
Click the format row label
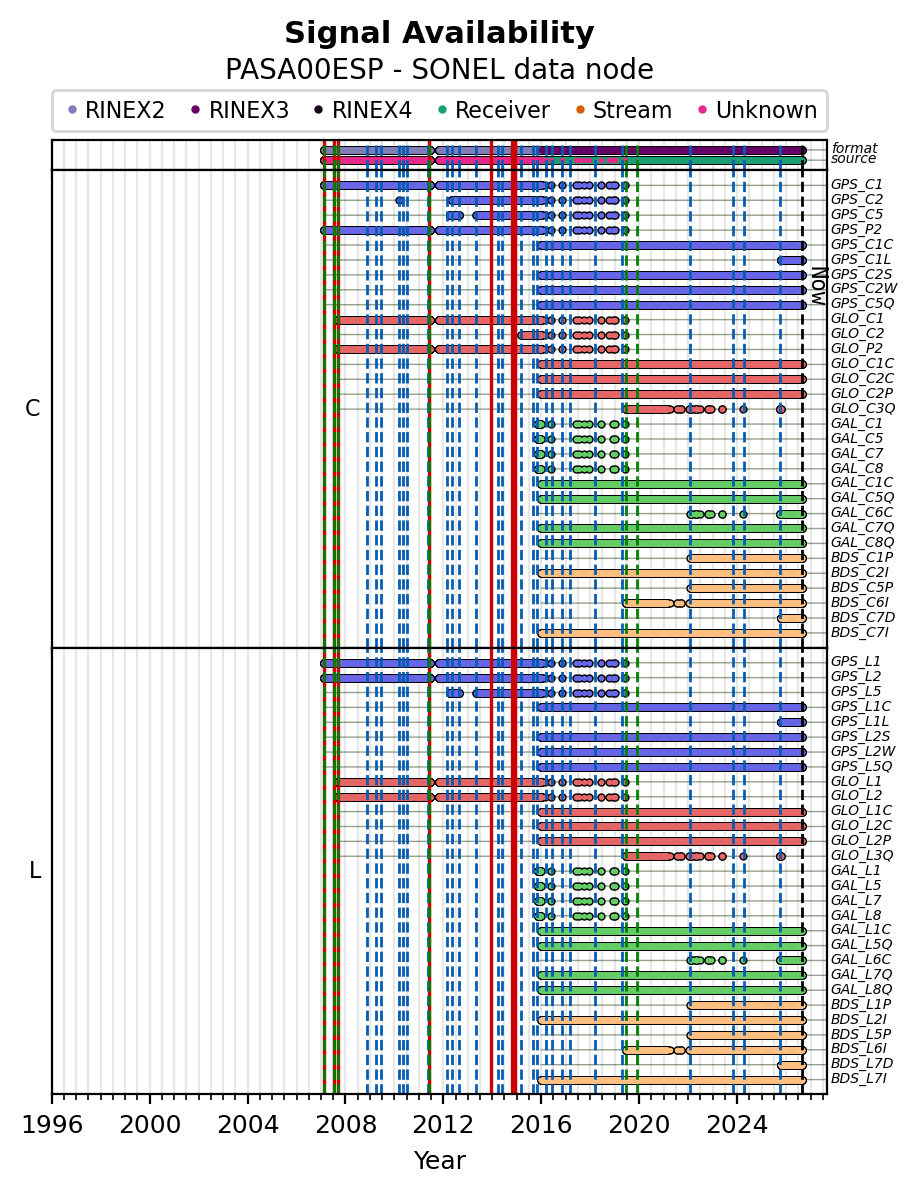(854, 148)
